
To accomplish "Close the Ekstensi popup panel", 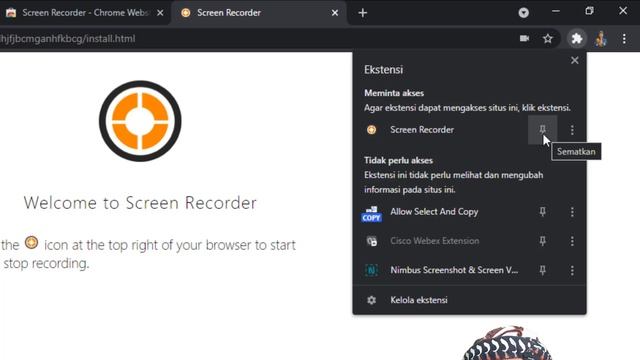I will pyautogui.click(x=575, y=60).
